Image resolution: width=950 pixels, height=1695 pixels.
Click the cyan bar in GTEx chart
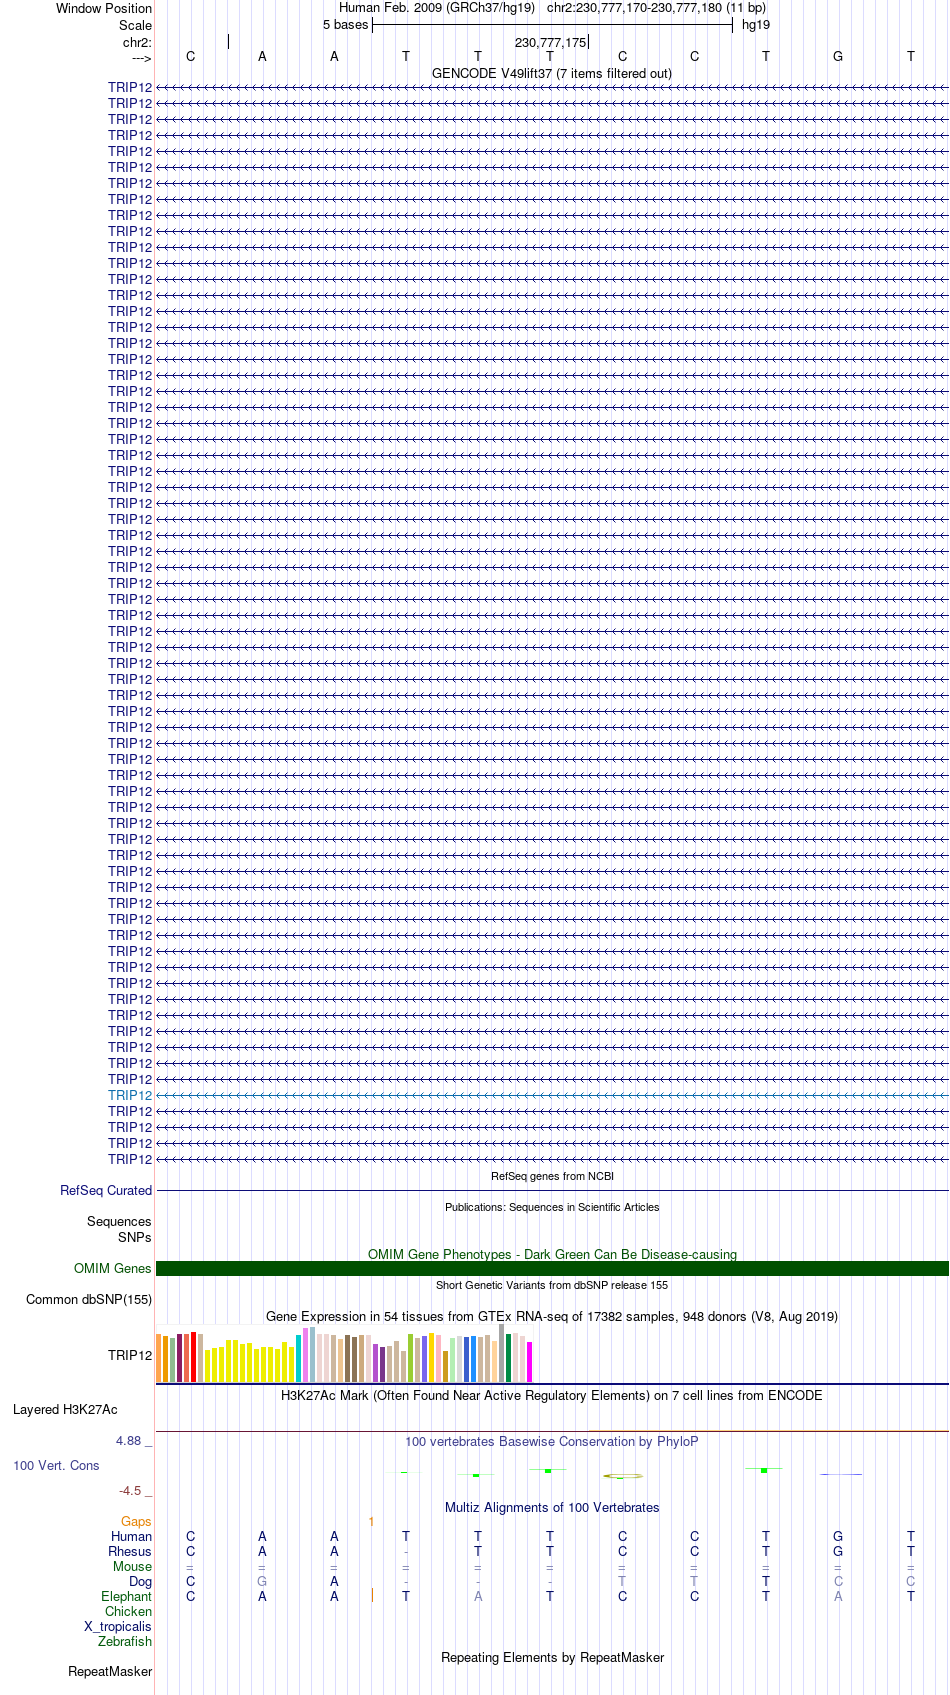298,1359
